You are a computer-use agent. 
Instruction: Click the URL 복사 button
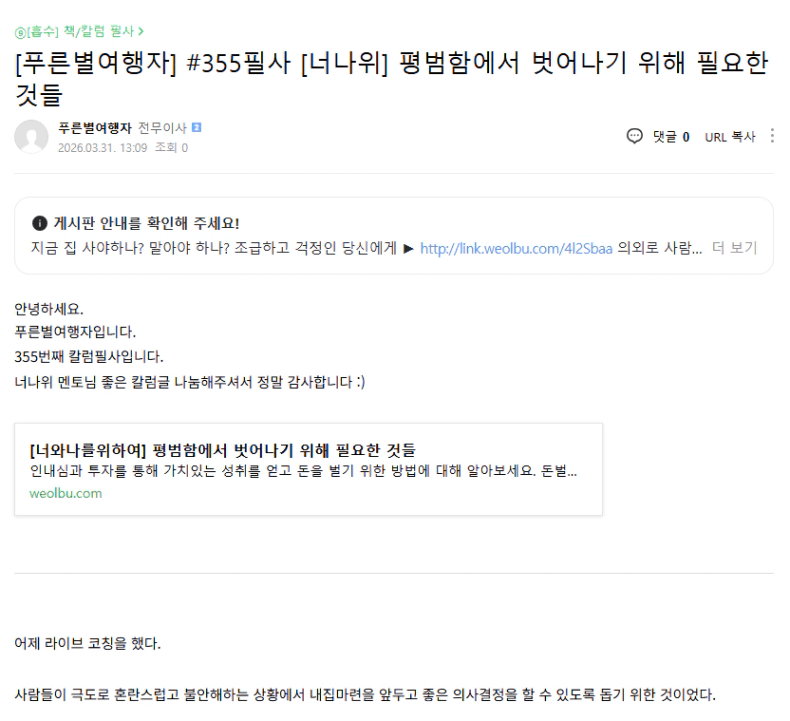click(x=729, y=137)
